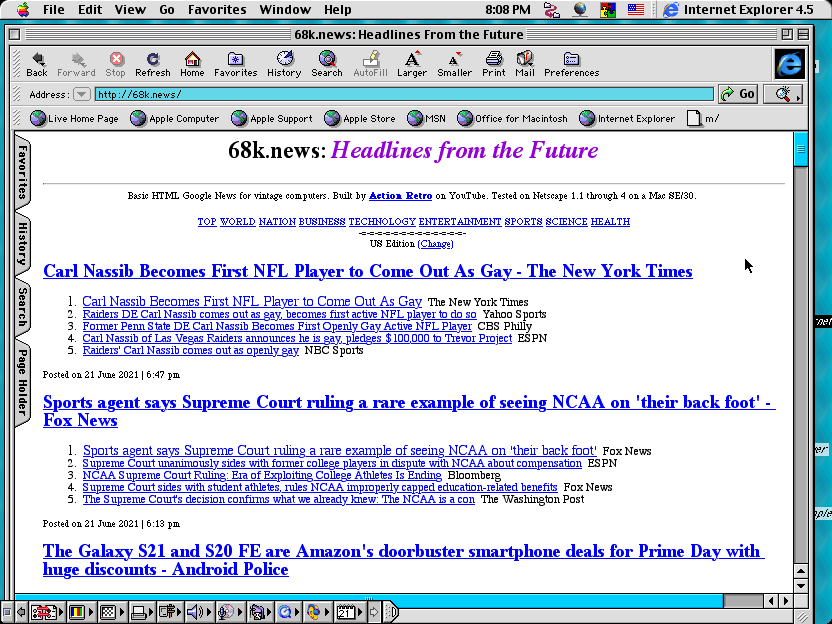Open the Live Home Page favorite

[74, 118]
